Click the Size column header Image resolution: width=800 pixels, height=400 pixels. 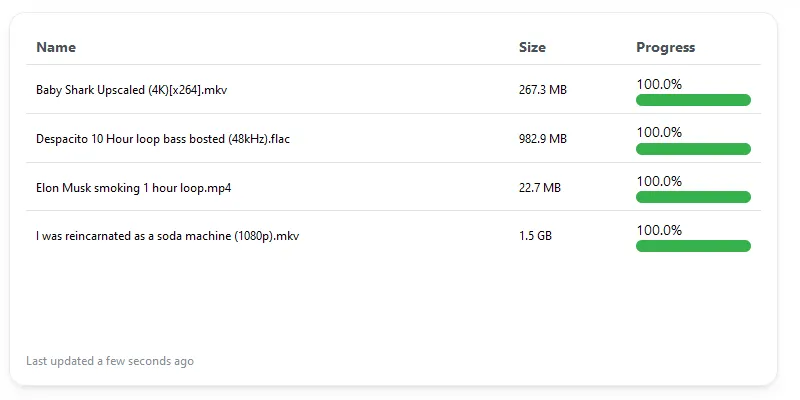[532, 47]
